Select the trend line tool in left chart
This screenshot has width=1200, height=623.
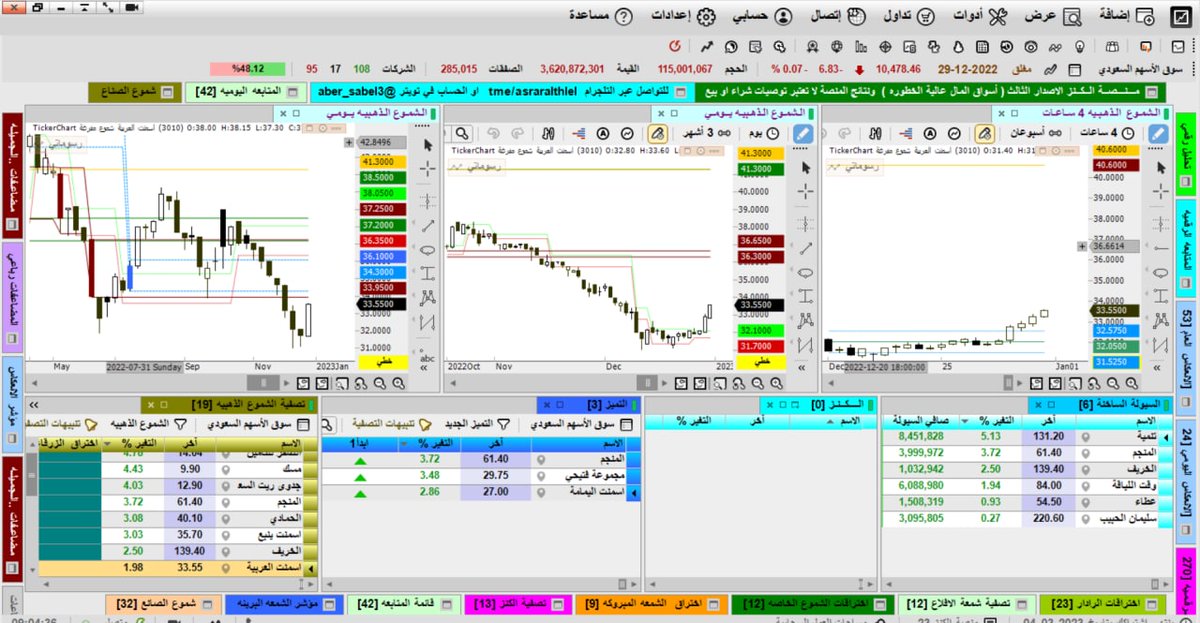pos(427,224)
